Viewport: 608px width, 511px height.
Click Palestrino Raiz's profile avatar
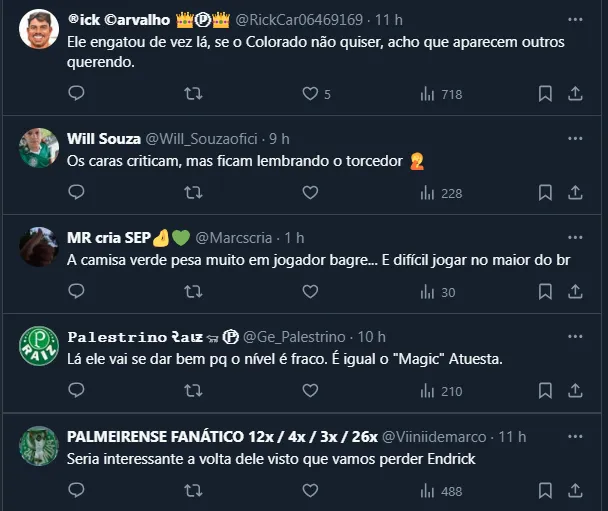(x=39, y=346)
